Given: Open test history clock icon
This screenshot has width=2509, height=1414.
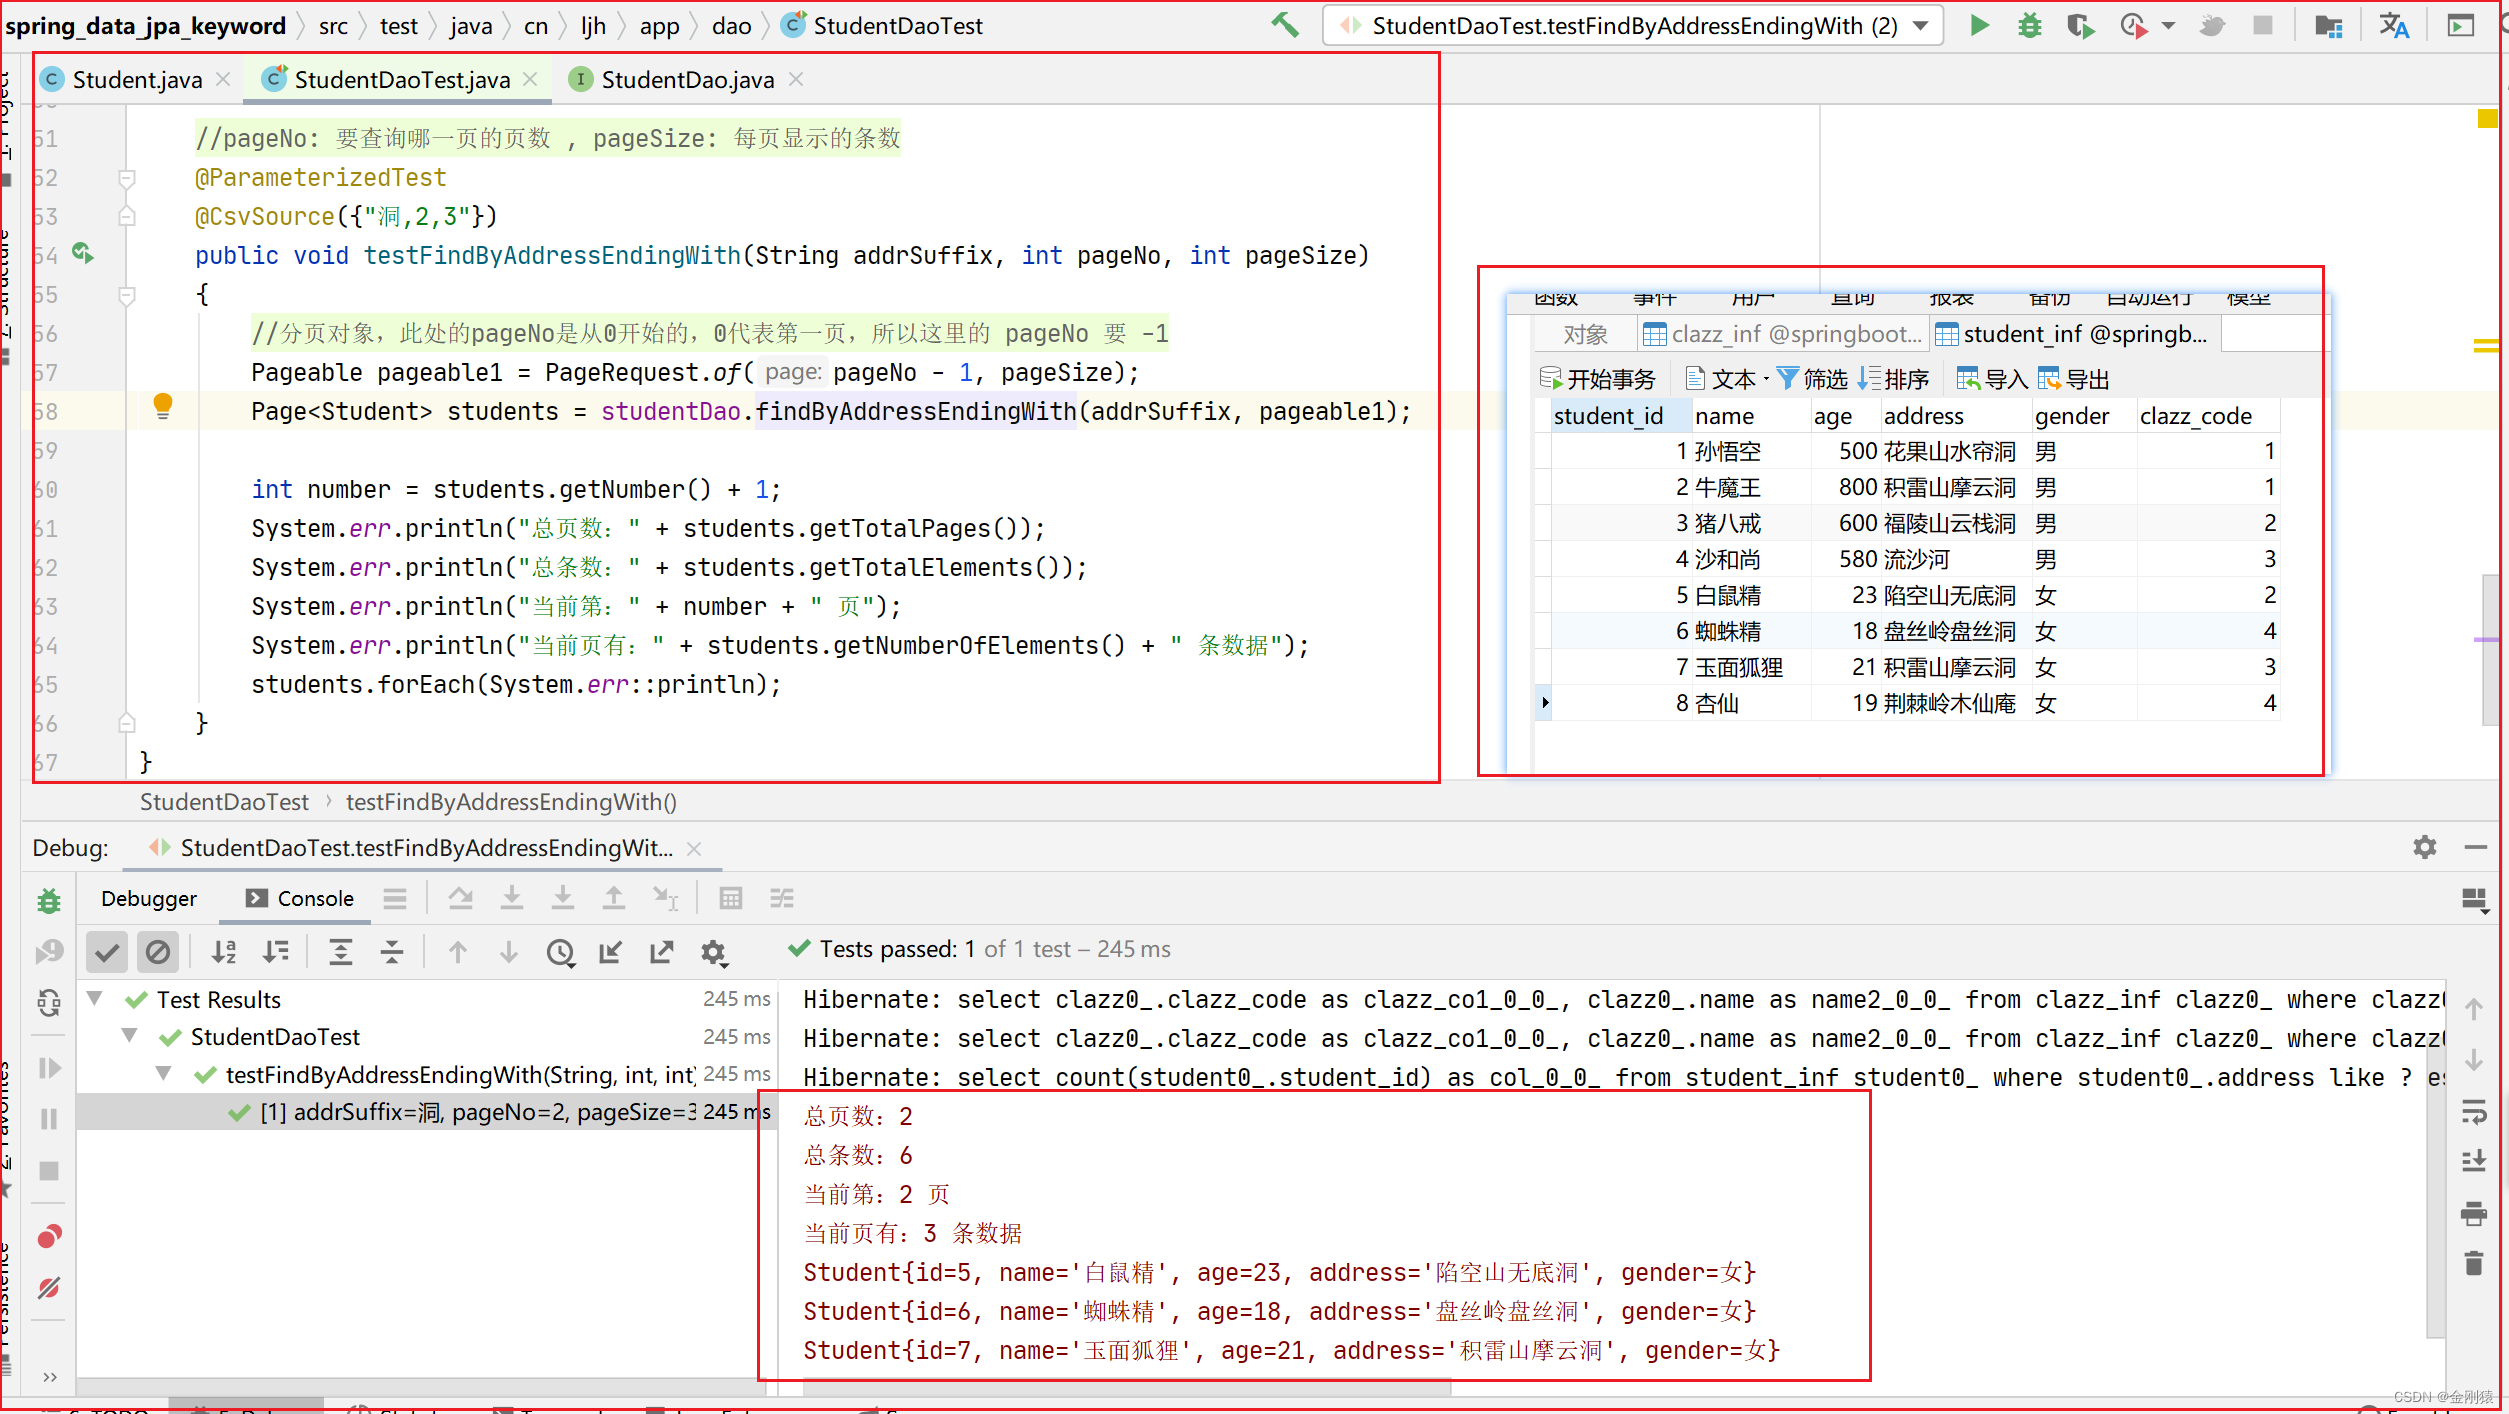Looking at the screenshot, I should click(561, 952).
